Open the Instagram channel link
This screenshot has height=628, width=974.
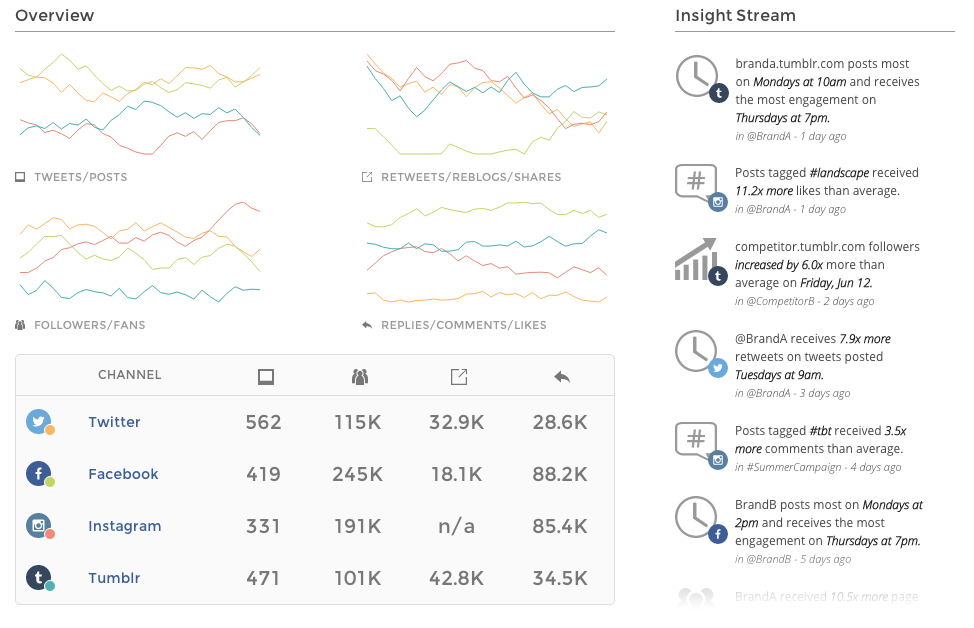tap(124, 526)
